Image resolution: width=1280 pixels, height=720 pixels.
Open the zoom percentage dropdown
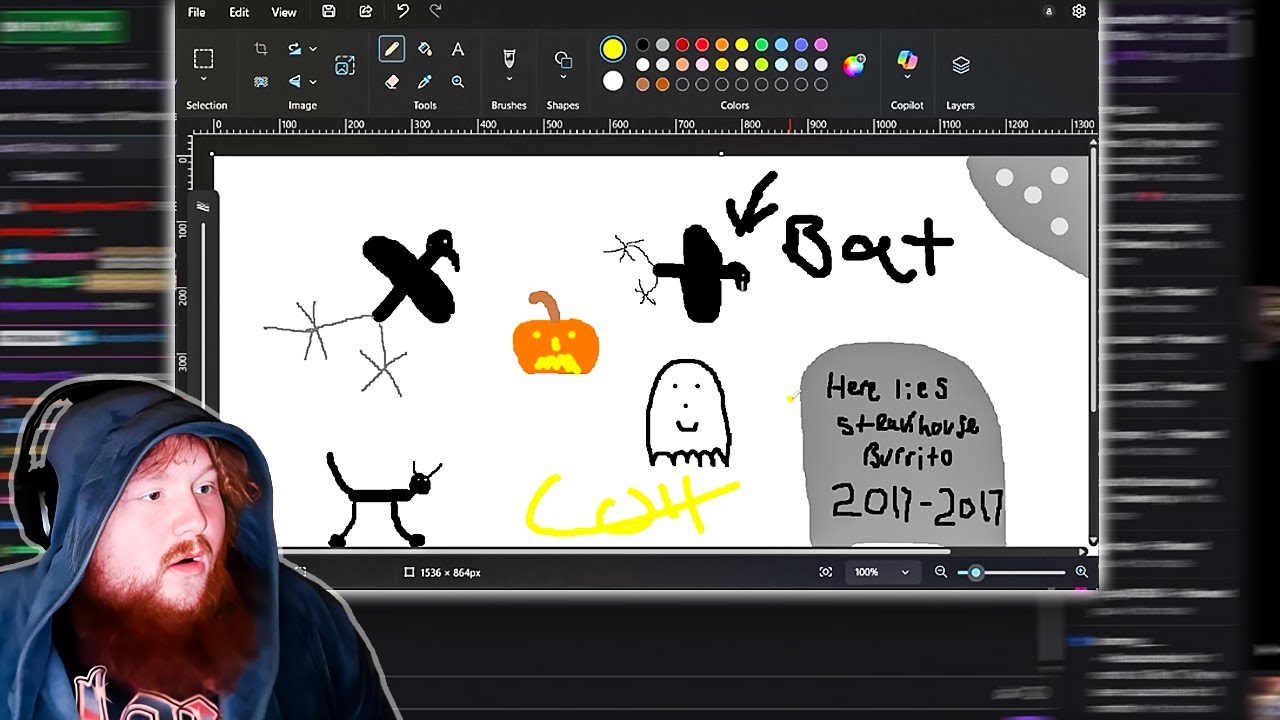pos(881,572)
